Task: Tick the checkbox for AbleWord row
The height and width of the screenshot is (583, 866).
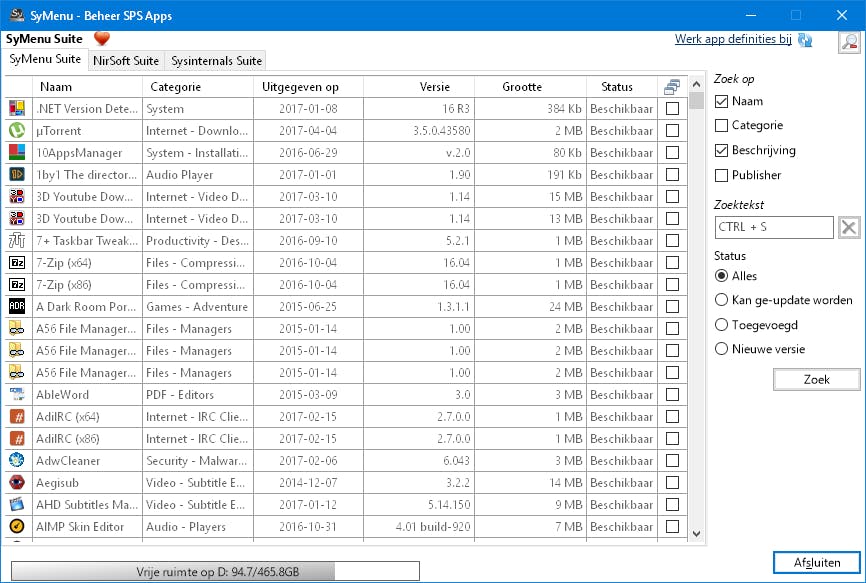Action: tap(672, 395)
